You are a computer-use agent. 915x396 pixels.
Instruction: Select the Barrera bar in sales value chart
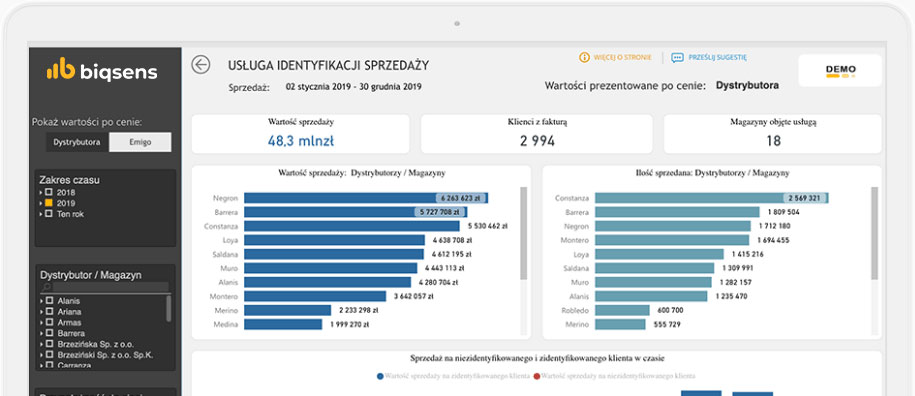click(355, 212)
